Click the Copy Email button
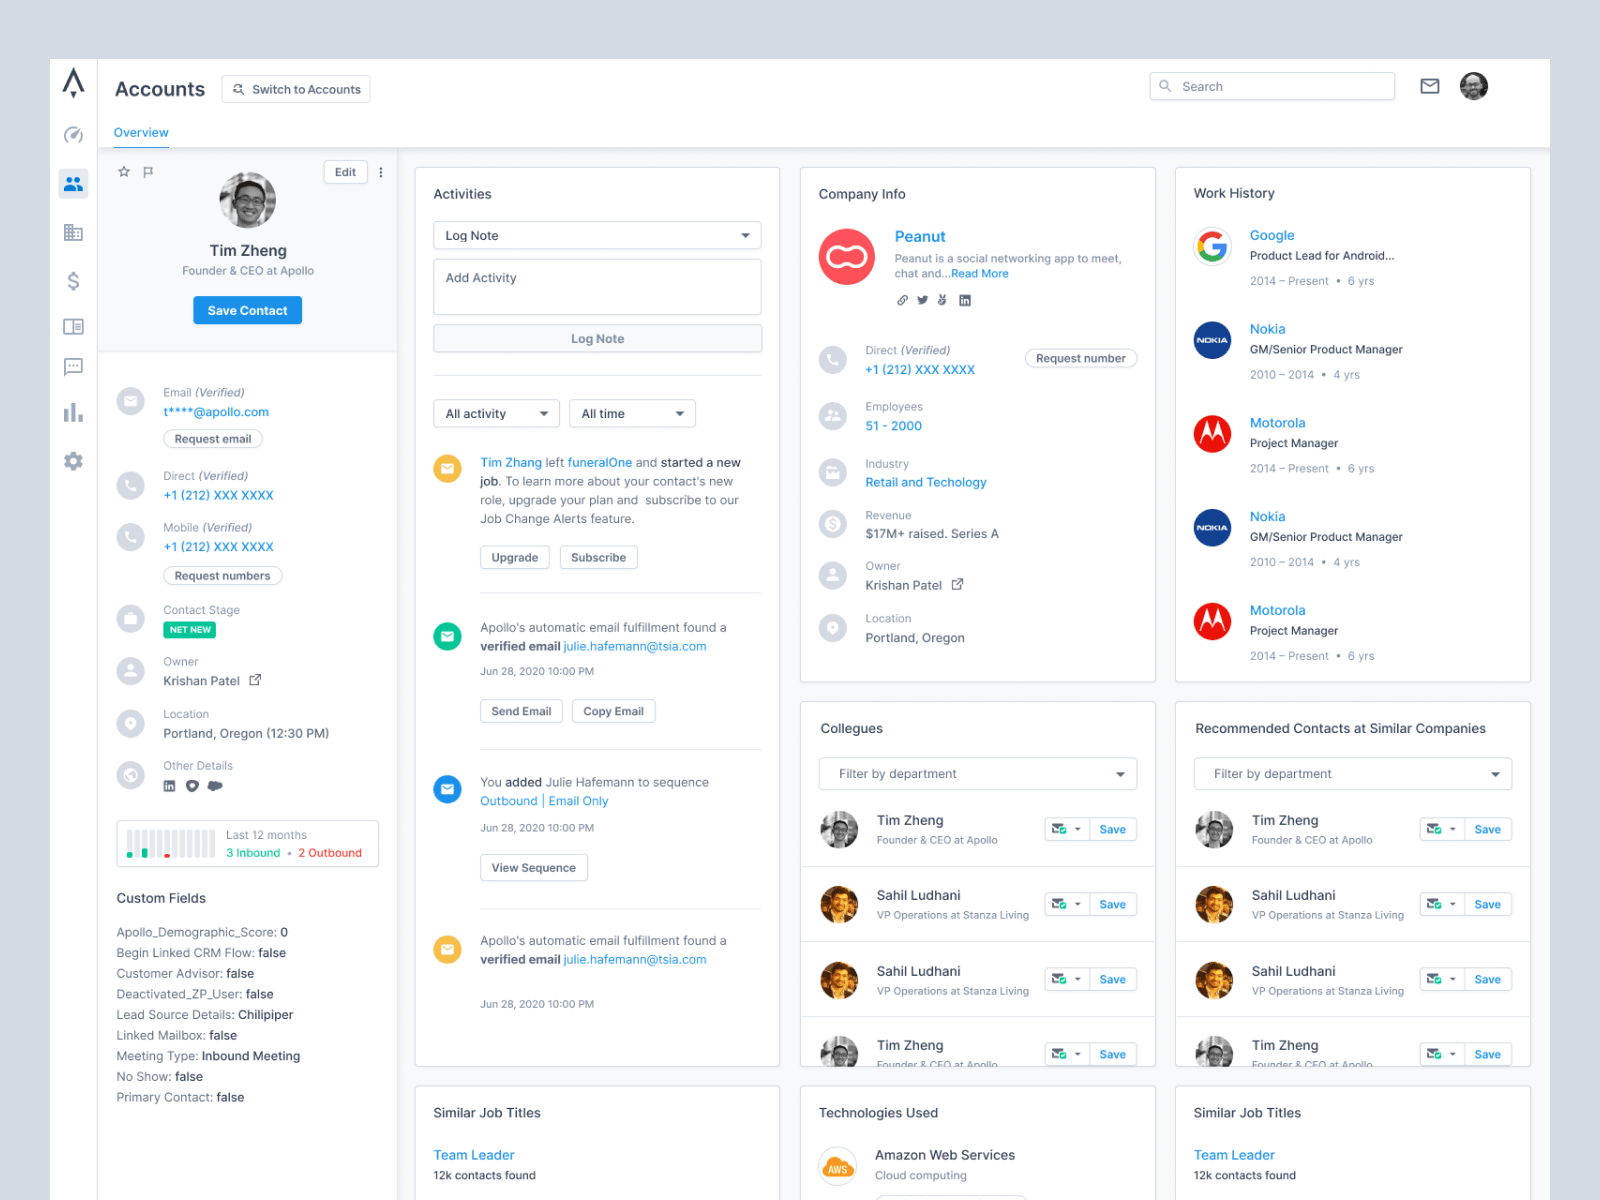The image size is (1600, 1200). click(614, 711)
